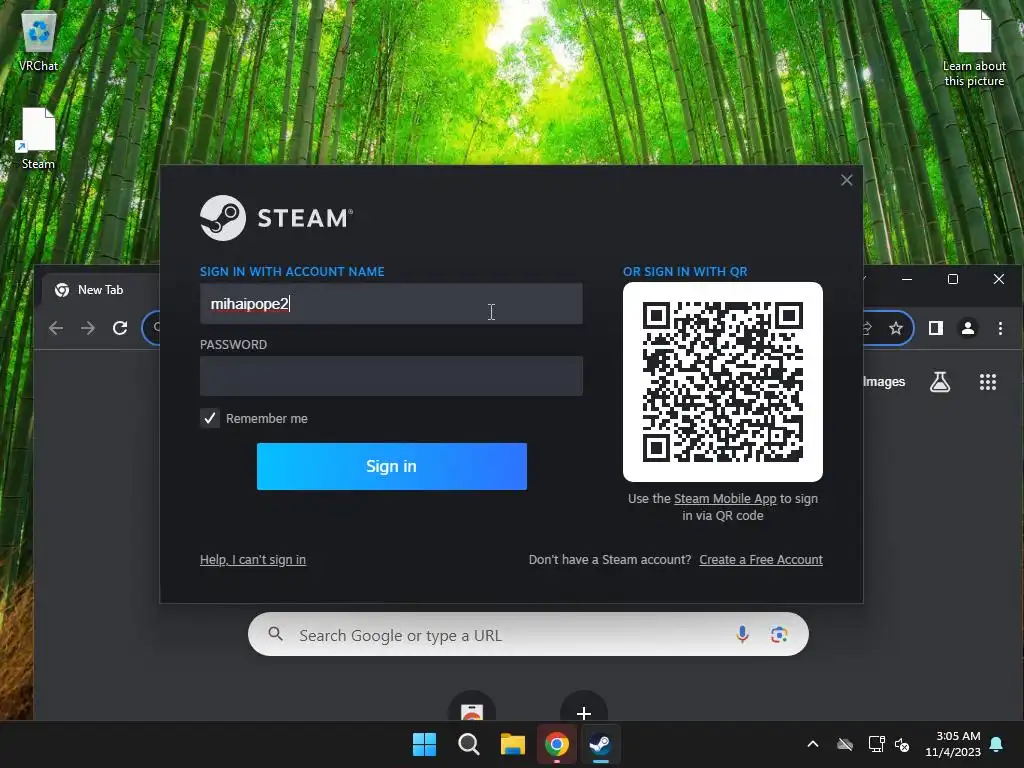Open the taskbar Search icon

(x=468, y=744)
